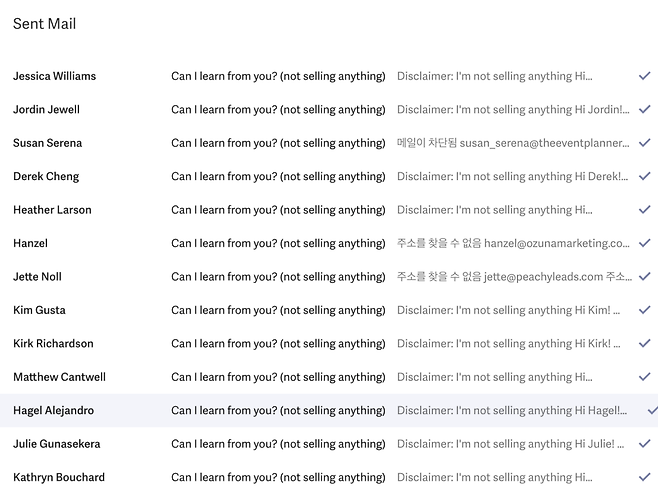
Task: Click the checkmark on Kathryn Bouchard row
Action: [x=644, y=477]
